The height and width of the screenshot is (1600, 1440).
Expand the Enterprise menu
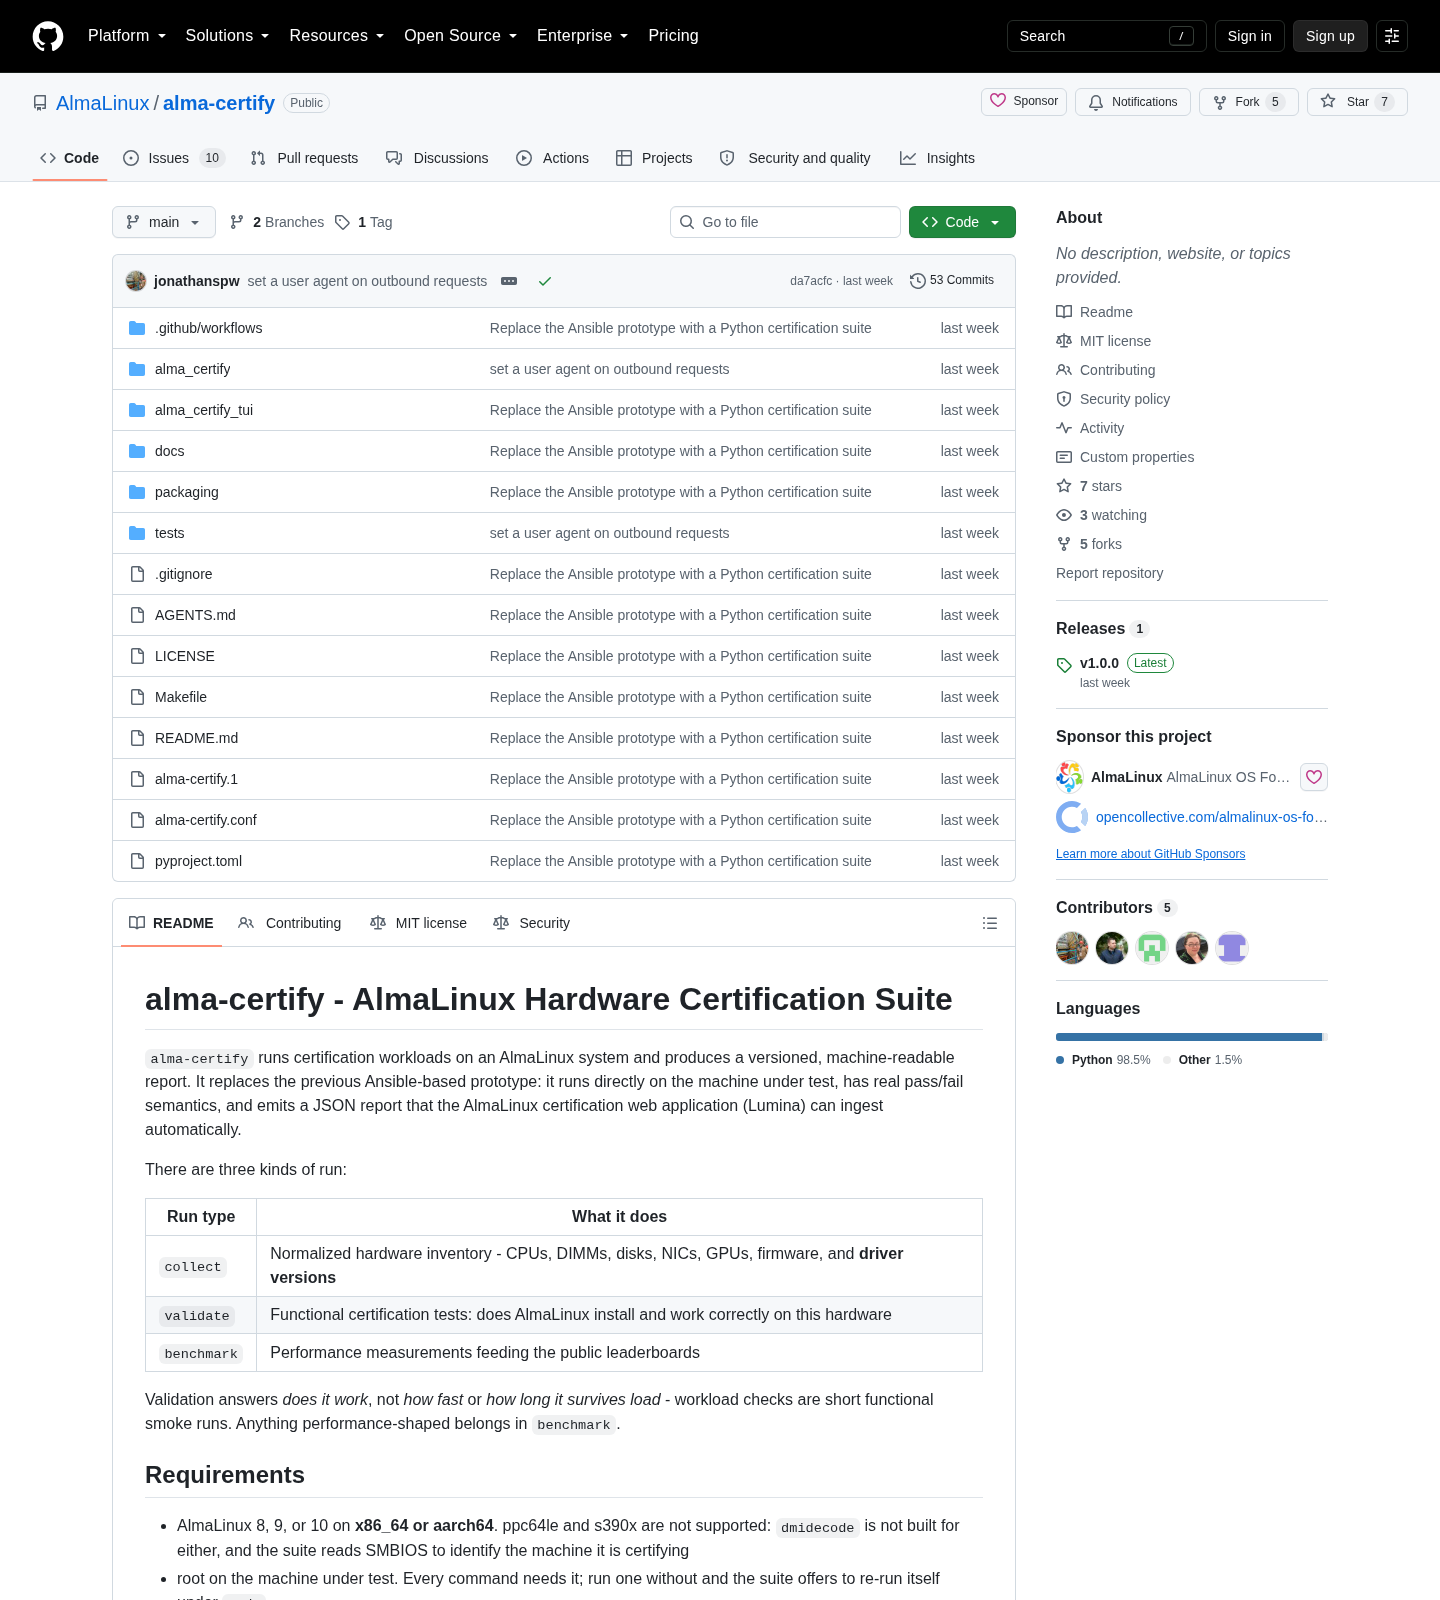582,36
